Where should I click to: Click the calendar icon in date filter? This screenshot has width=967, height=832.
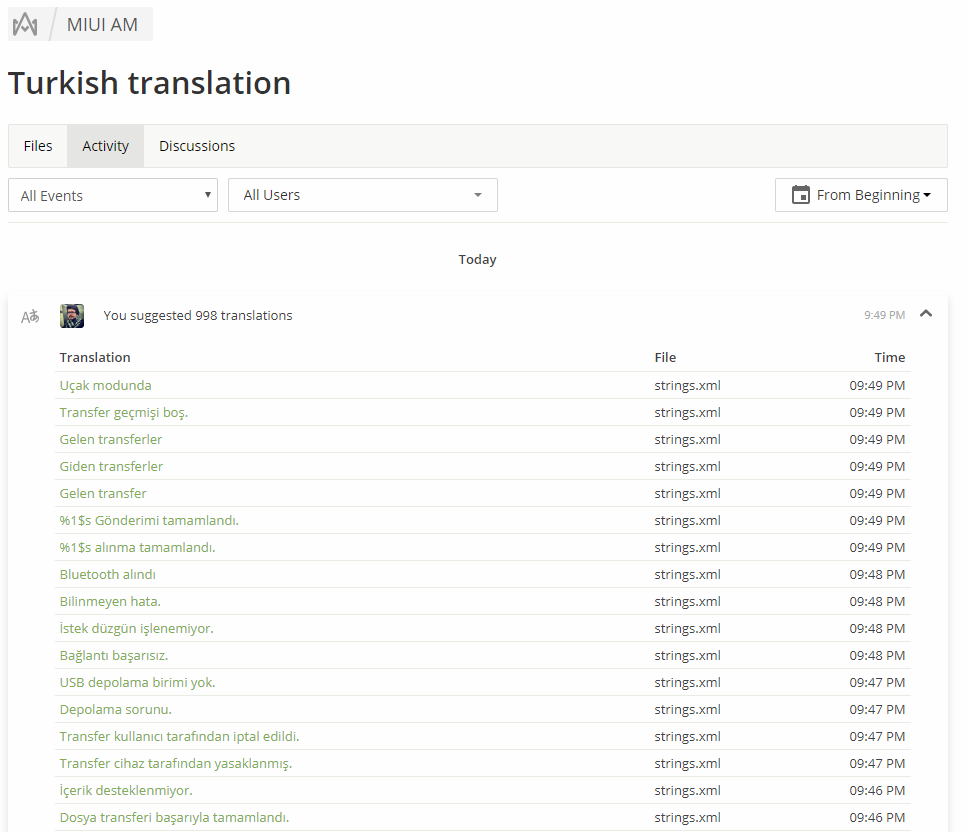(800, 195)
